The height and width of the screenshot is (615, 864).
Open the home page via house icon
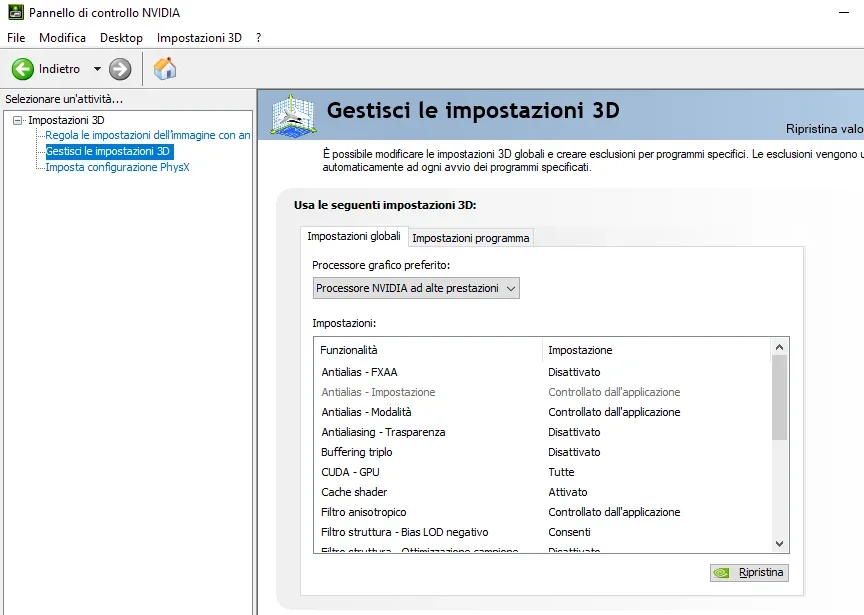(165, 69)
